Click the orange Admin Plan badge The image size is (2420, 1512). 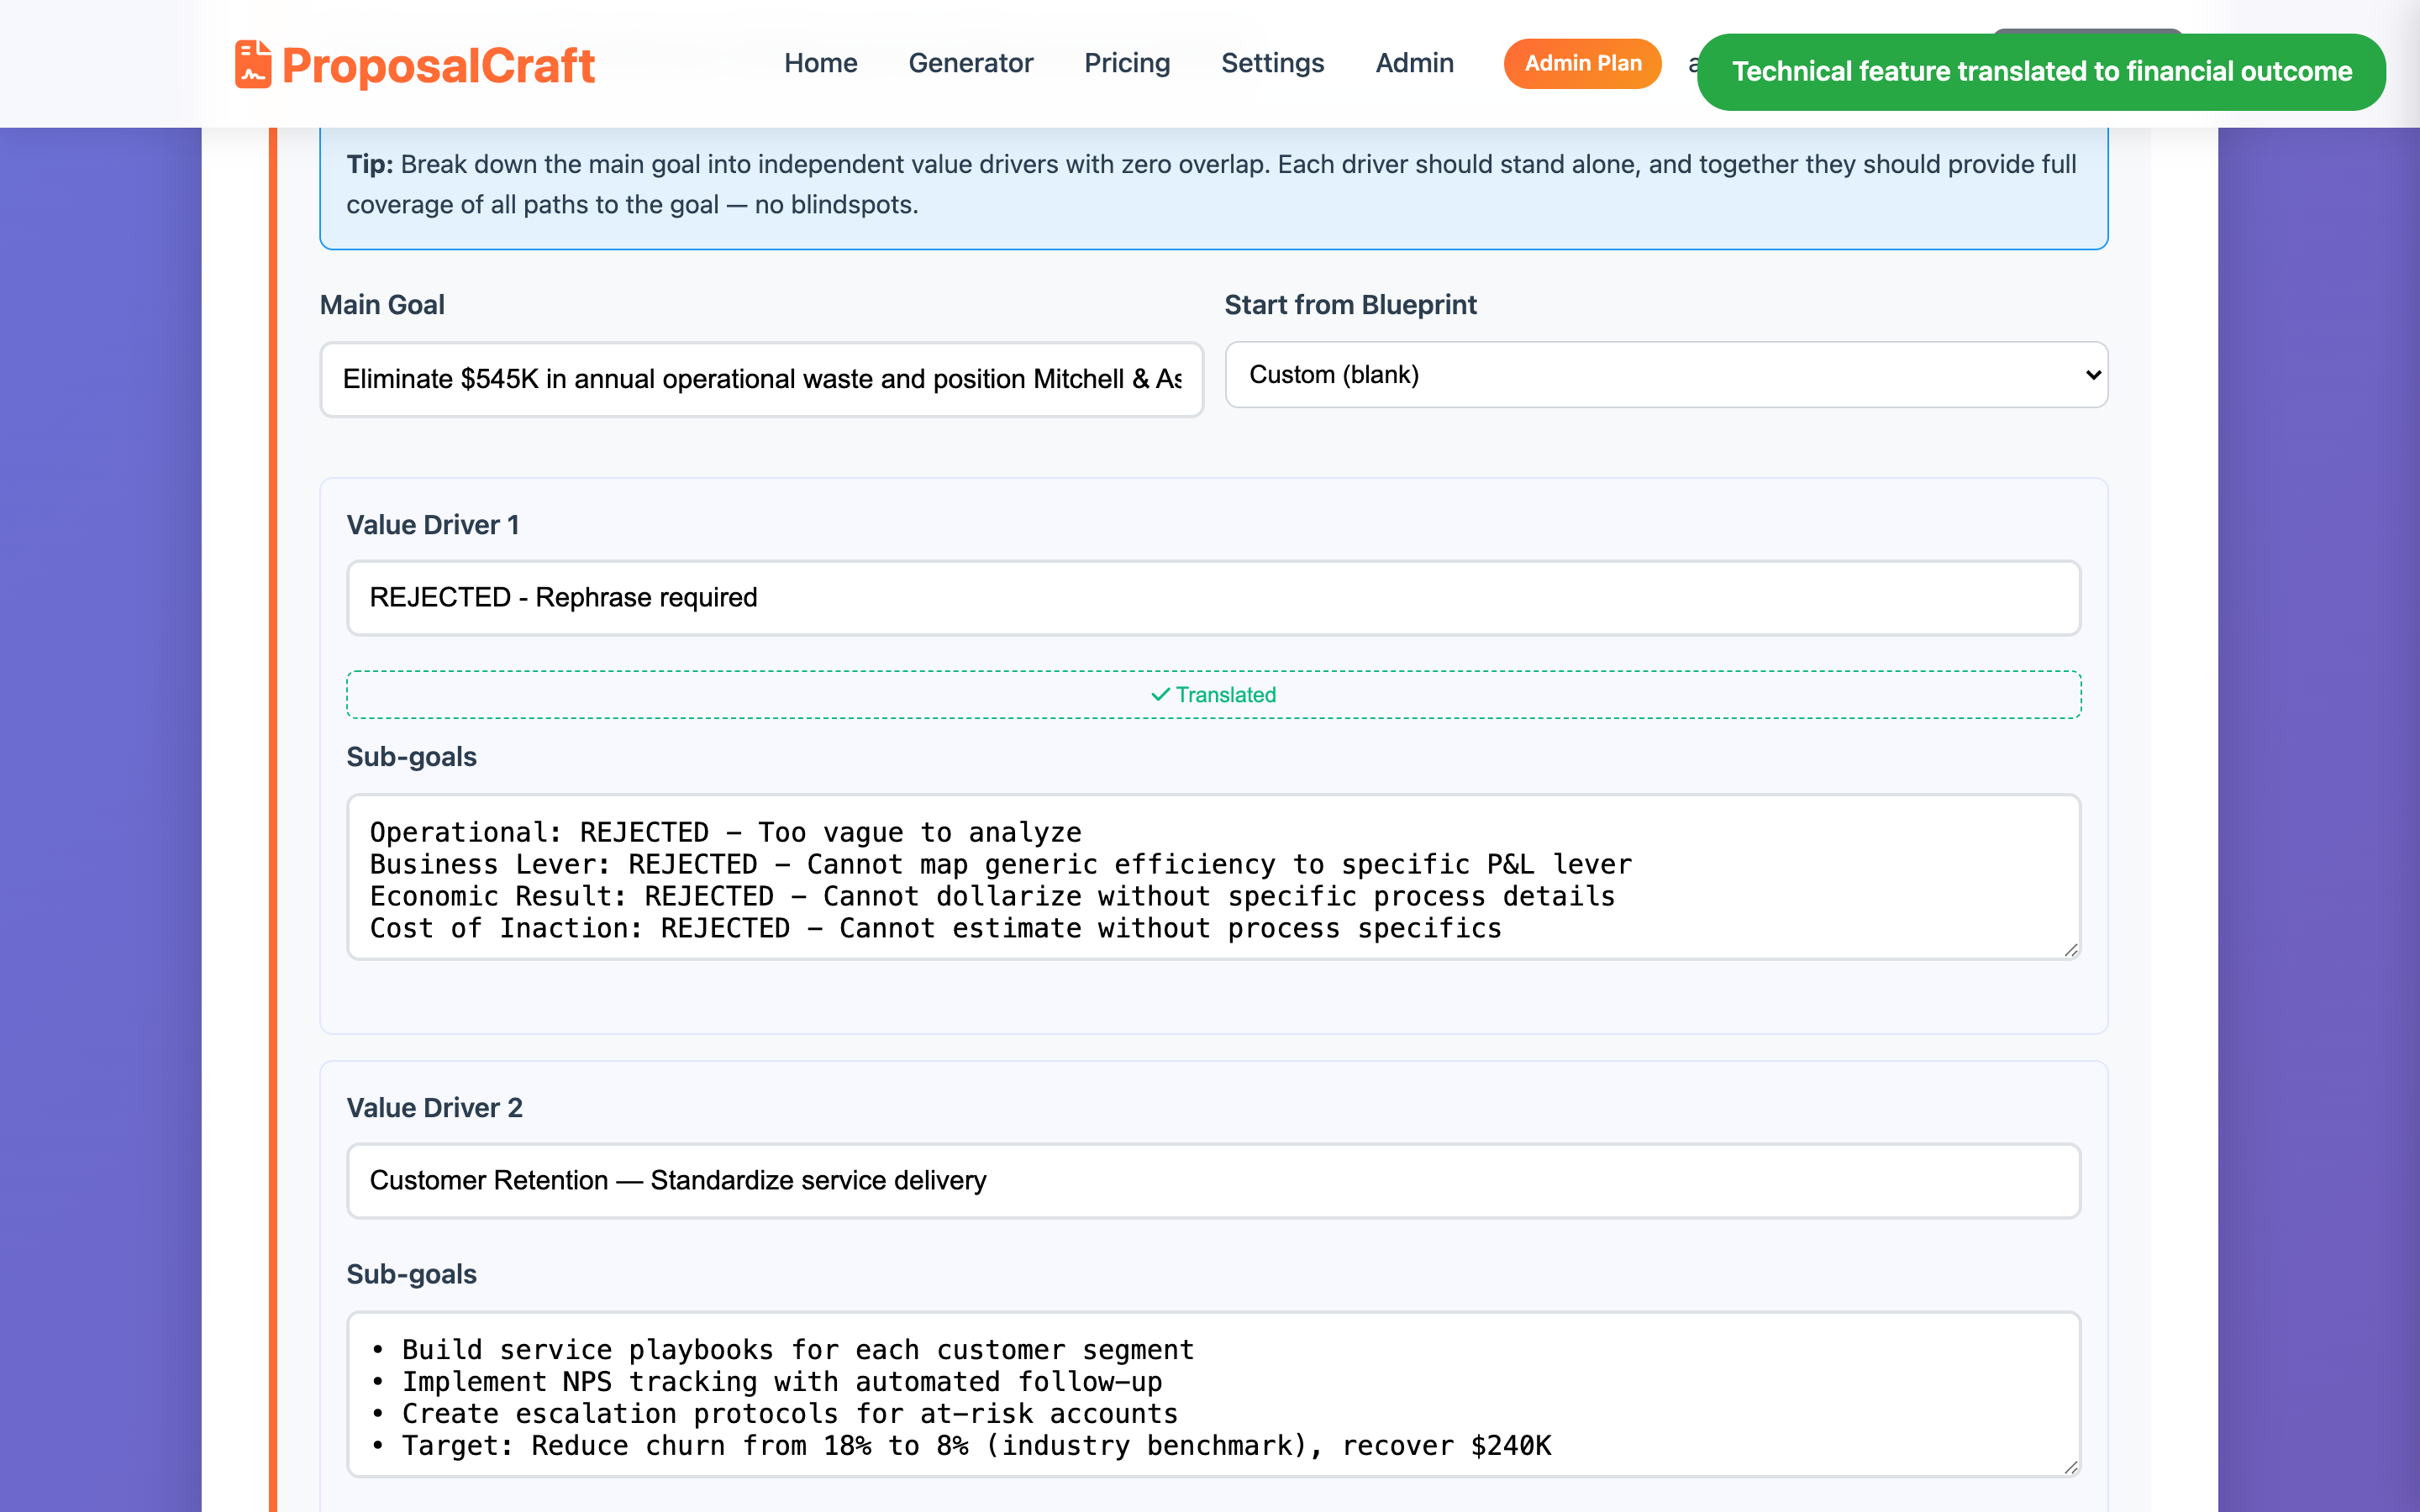click(x=1582, y=63)
